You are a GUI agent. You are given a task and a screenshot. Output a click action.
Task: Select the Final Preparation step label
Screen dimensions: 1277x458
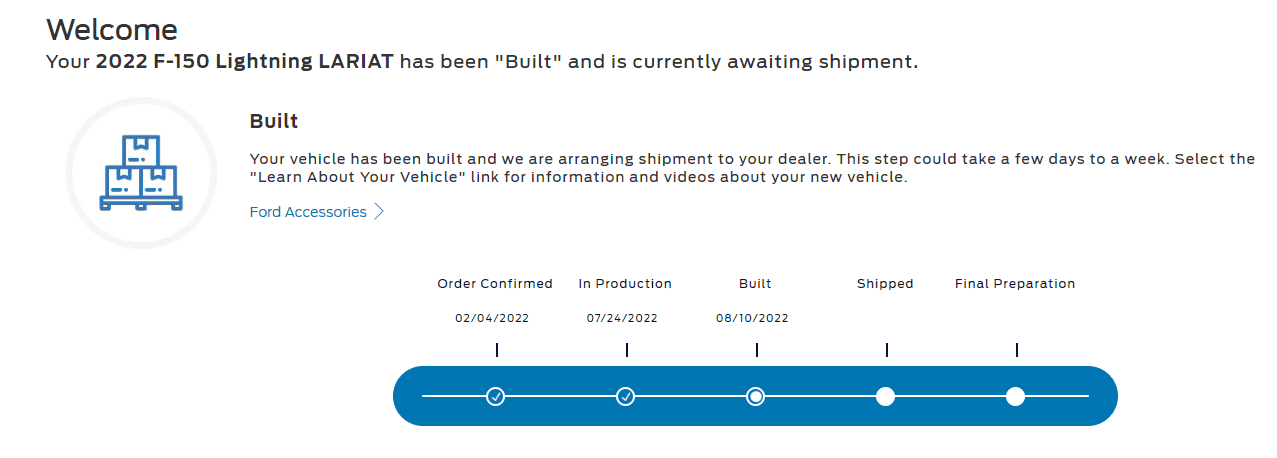point(1015,284)
